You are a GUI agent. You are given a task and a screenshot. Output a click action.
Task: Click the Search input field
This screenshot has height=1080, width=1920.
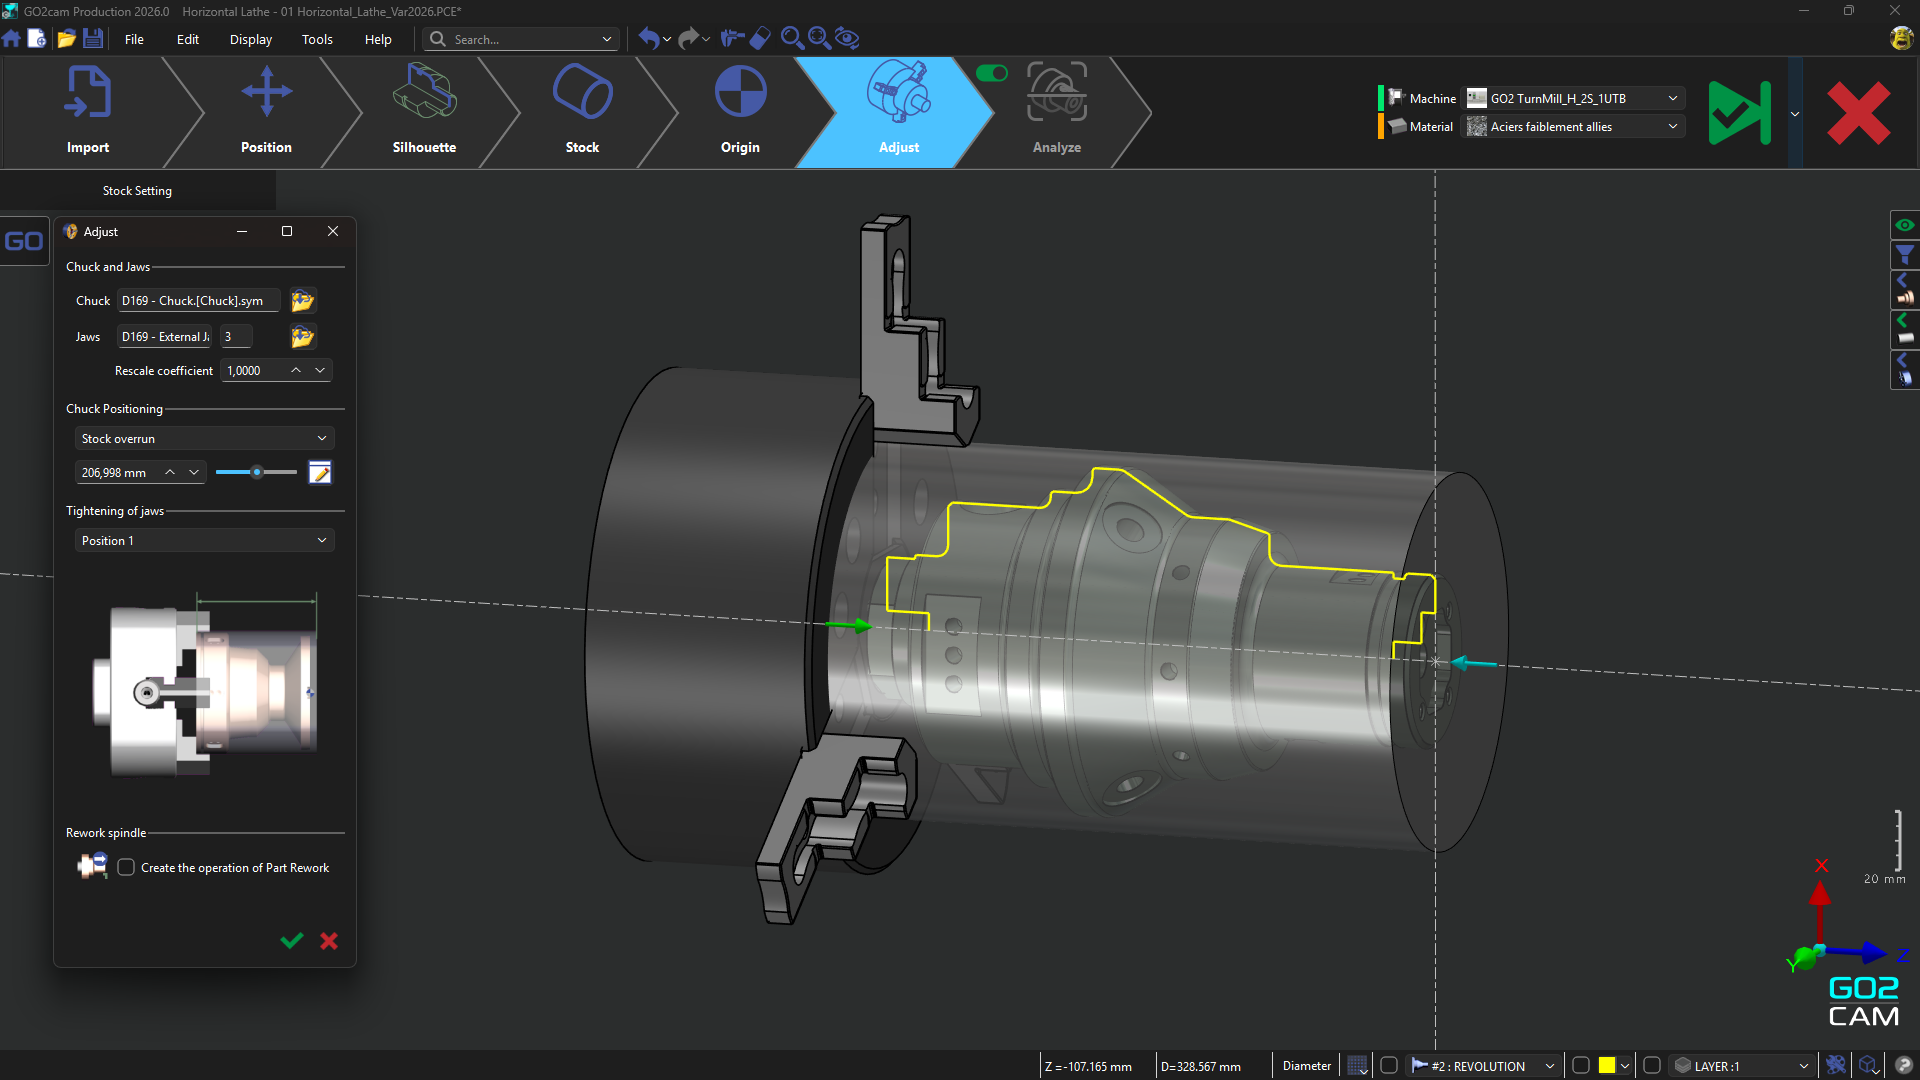click(520, 39)
